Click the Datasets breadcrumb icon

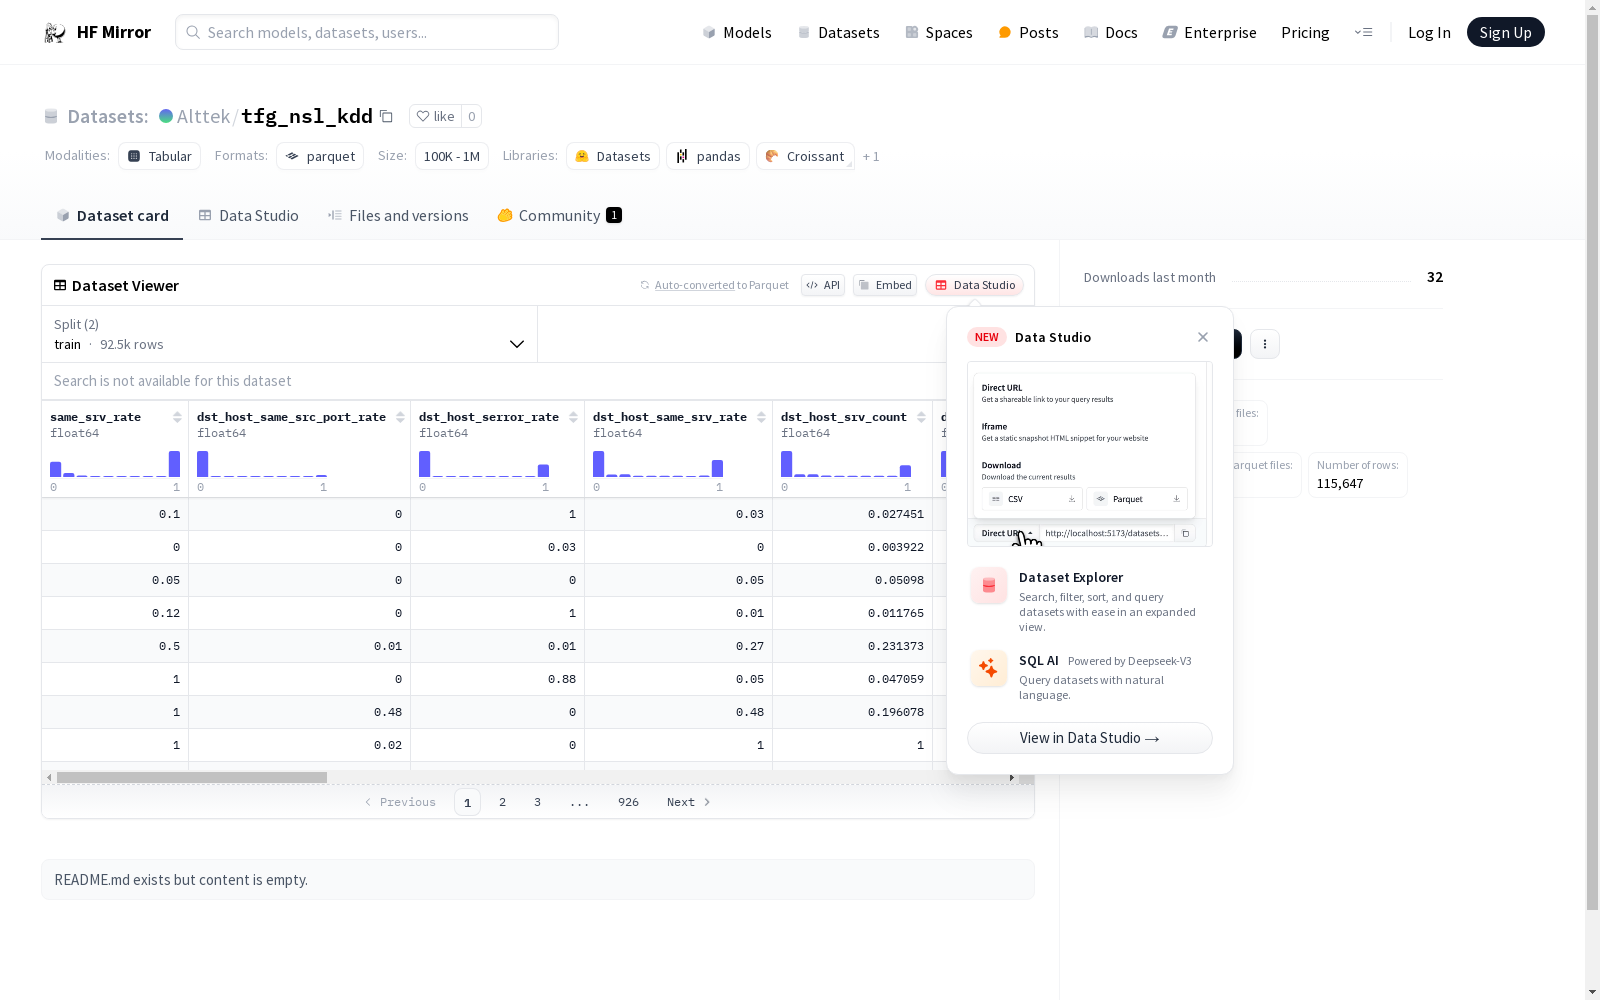click(x=51, y=117)
